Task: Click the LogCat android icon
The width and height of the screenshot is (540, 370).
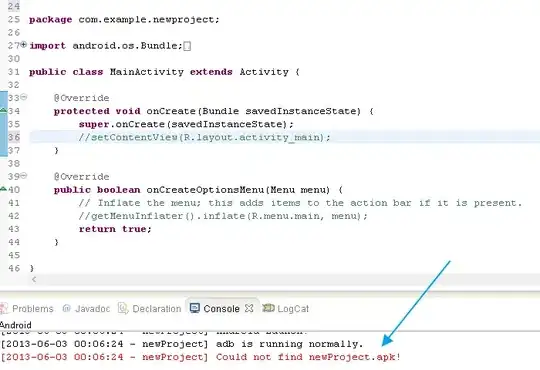Action: (x=268, y=308)
